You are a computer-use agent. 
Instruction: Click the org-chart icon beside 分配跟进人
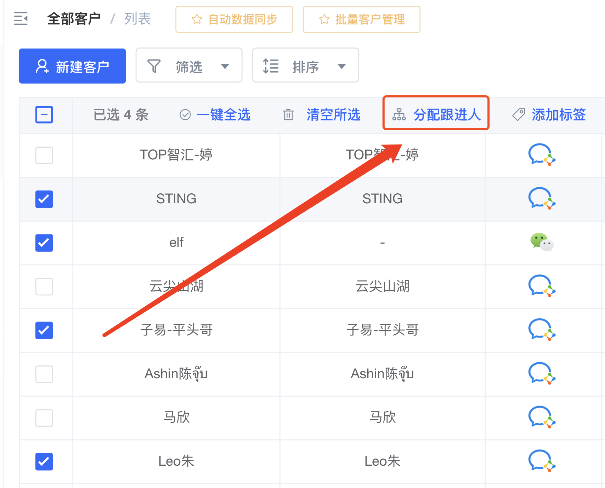(399, 115)
